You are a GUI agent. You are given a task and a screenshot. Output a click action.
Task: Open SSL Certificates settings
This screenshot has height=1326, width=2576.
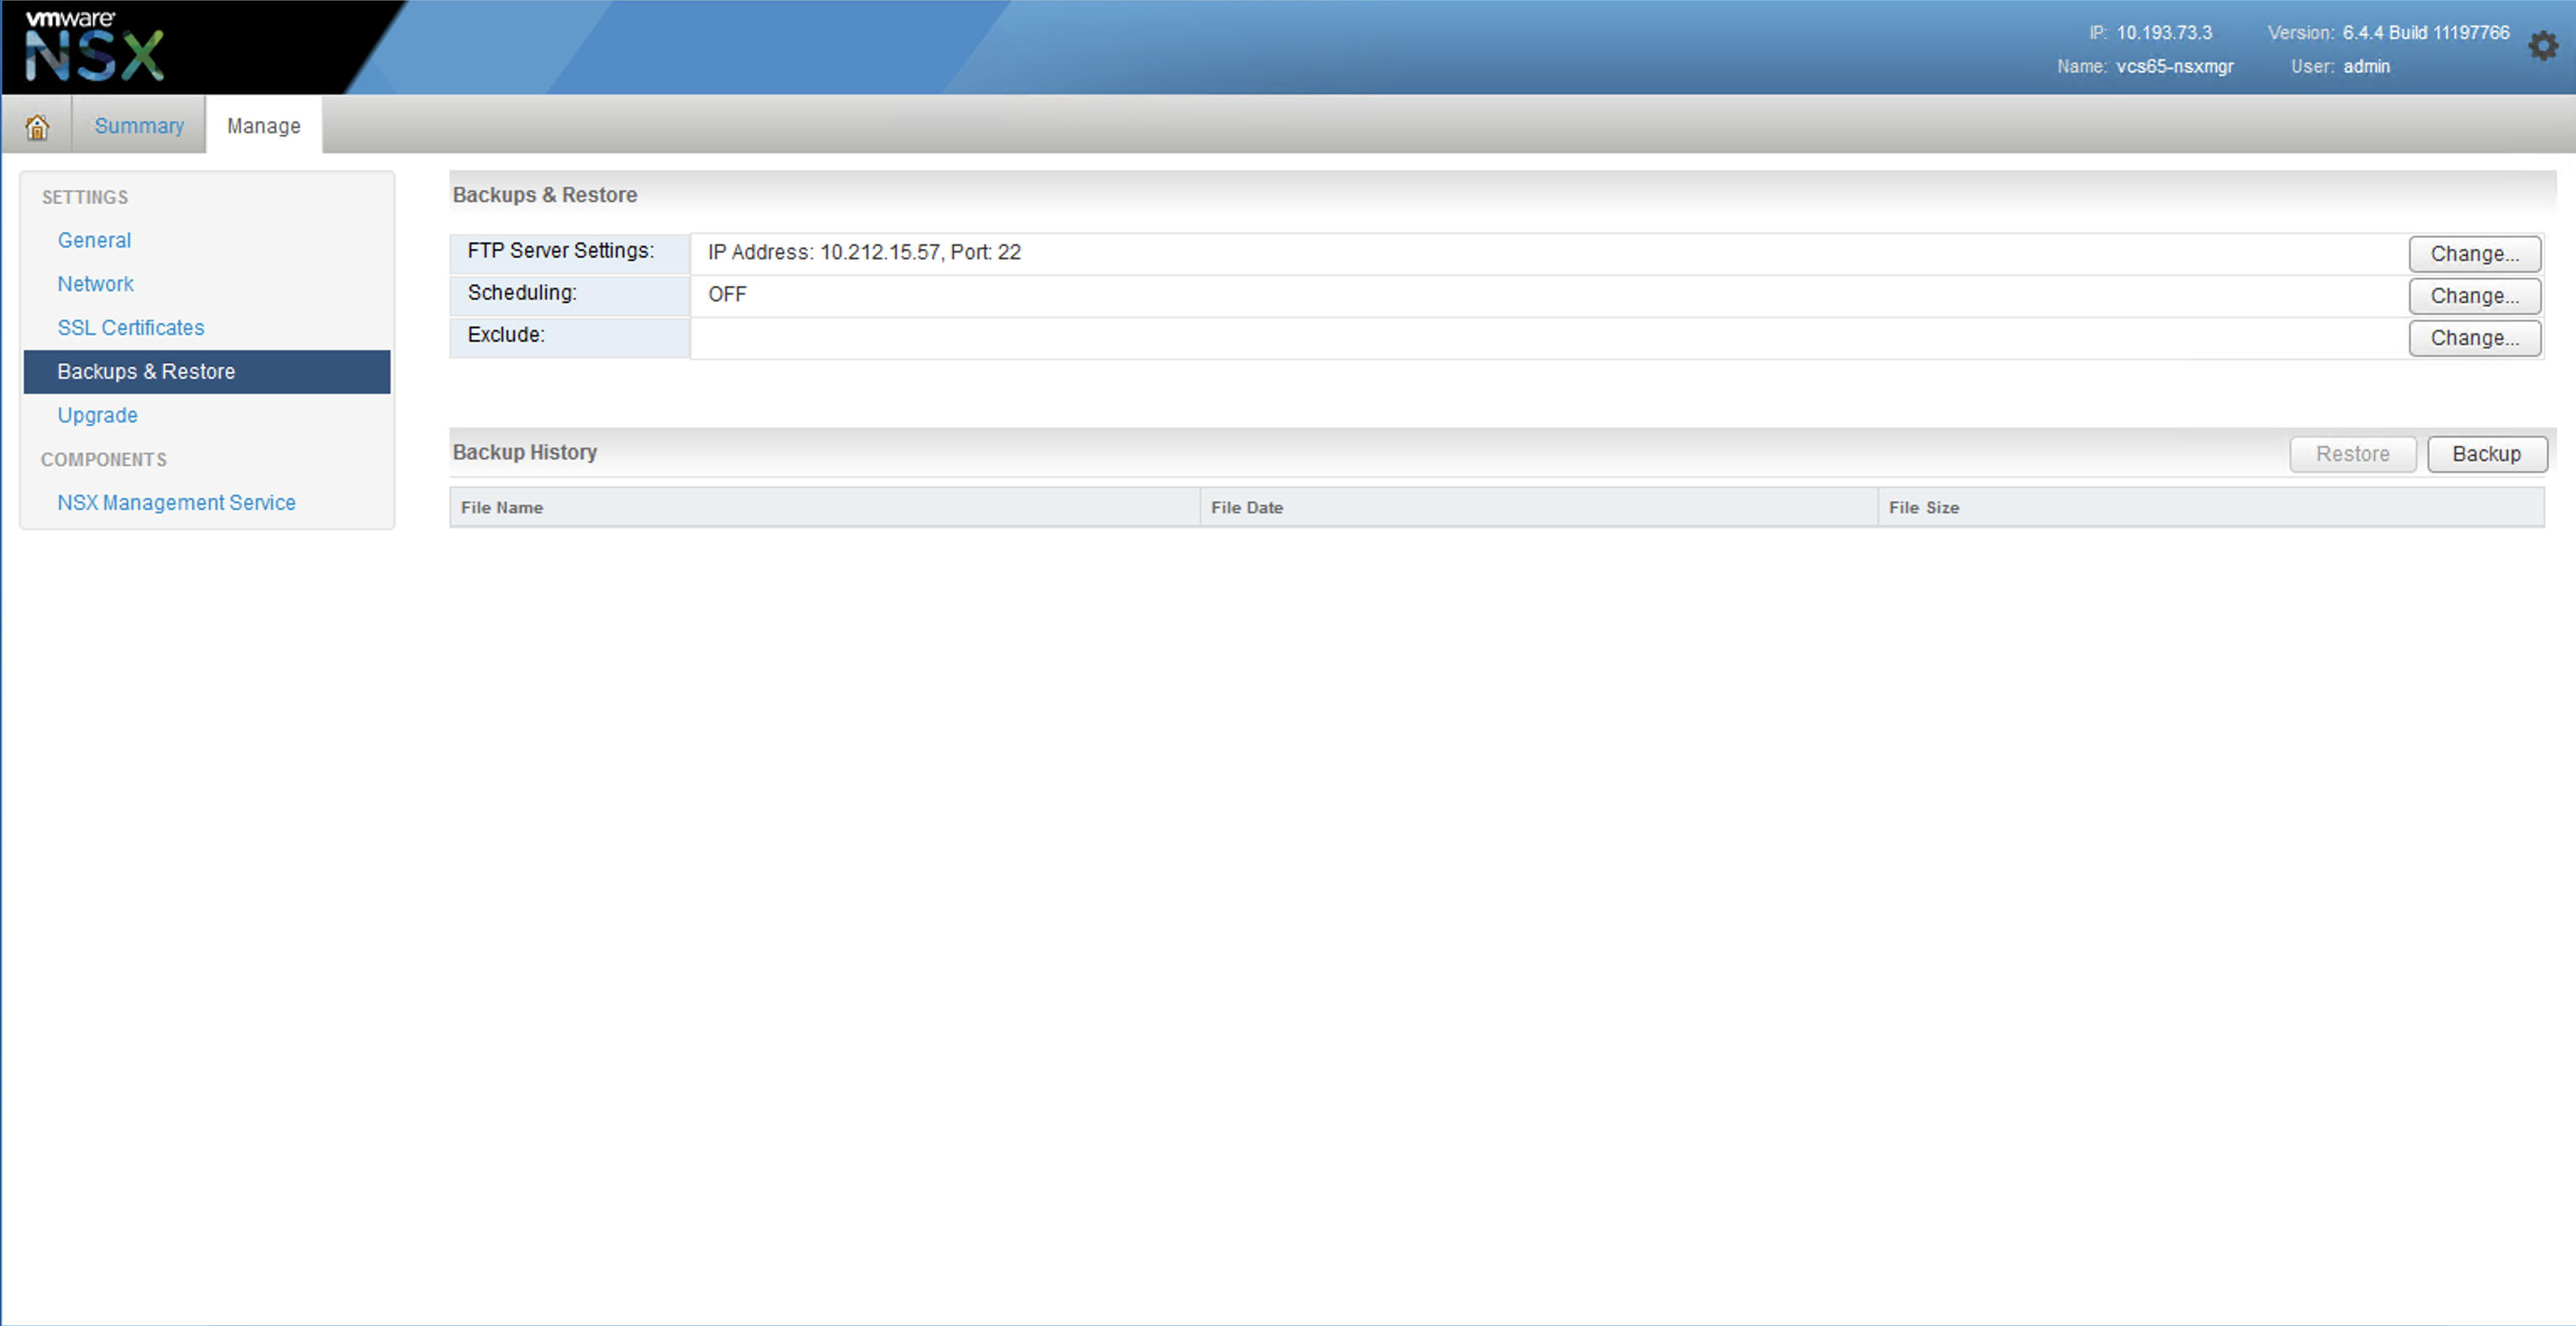[130, 328]
